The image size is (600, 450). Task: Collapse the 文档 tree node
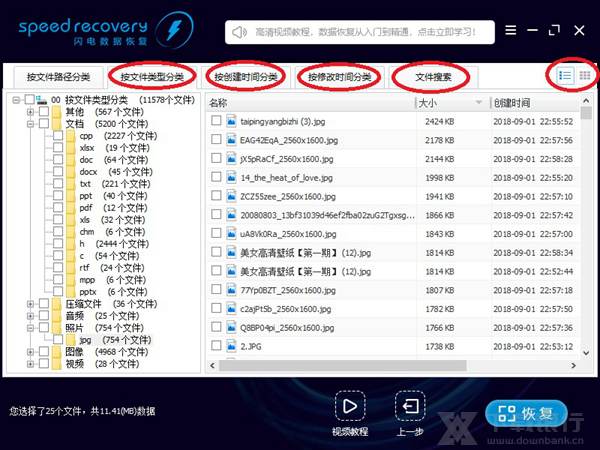[31, 124]
